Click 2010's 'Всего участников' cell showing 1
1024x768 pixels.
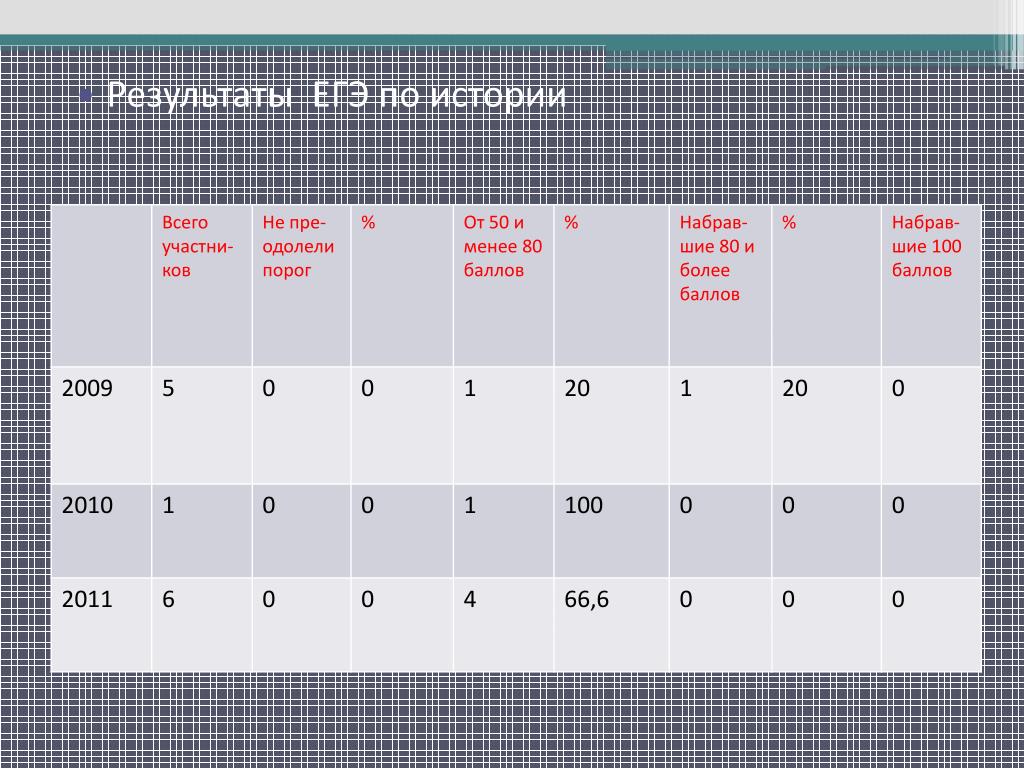202,531
